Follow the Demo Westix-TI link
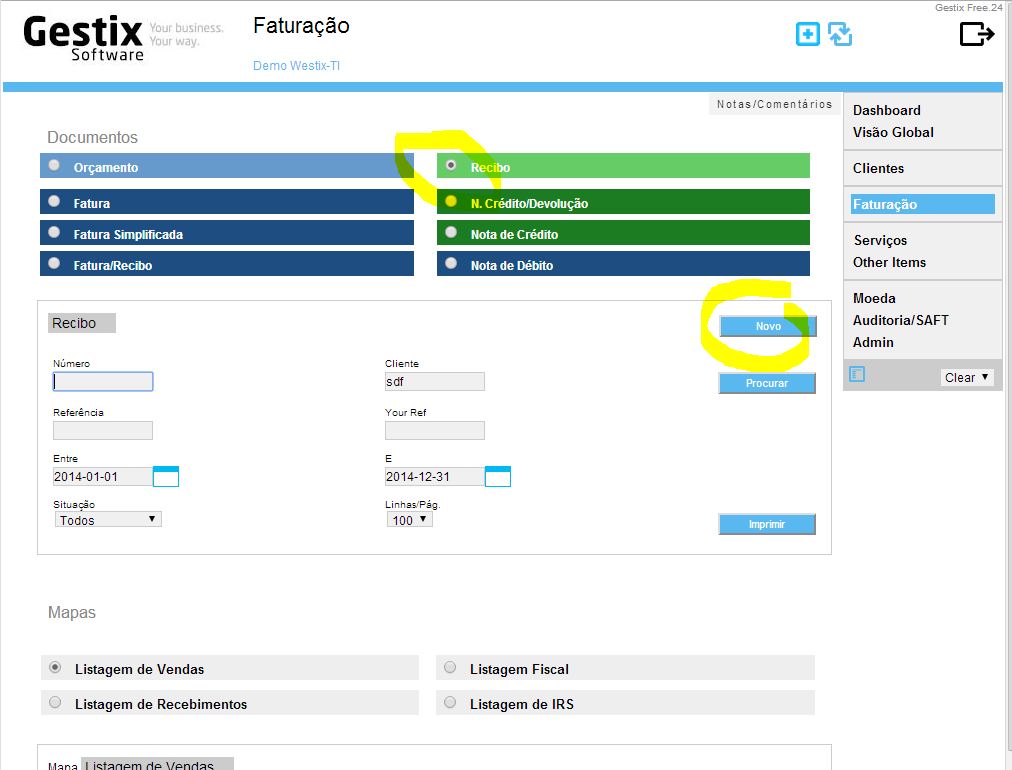 pos(296,66)
